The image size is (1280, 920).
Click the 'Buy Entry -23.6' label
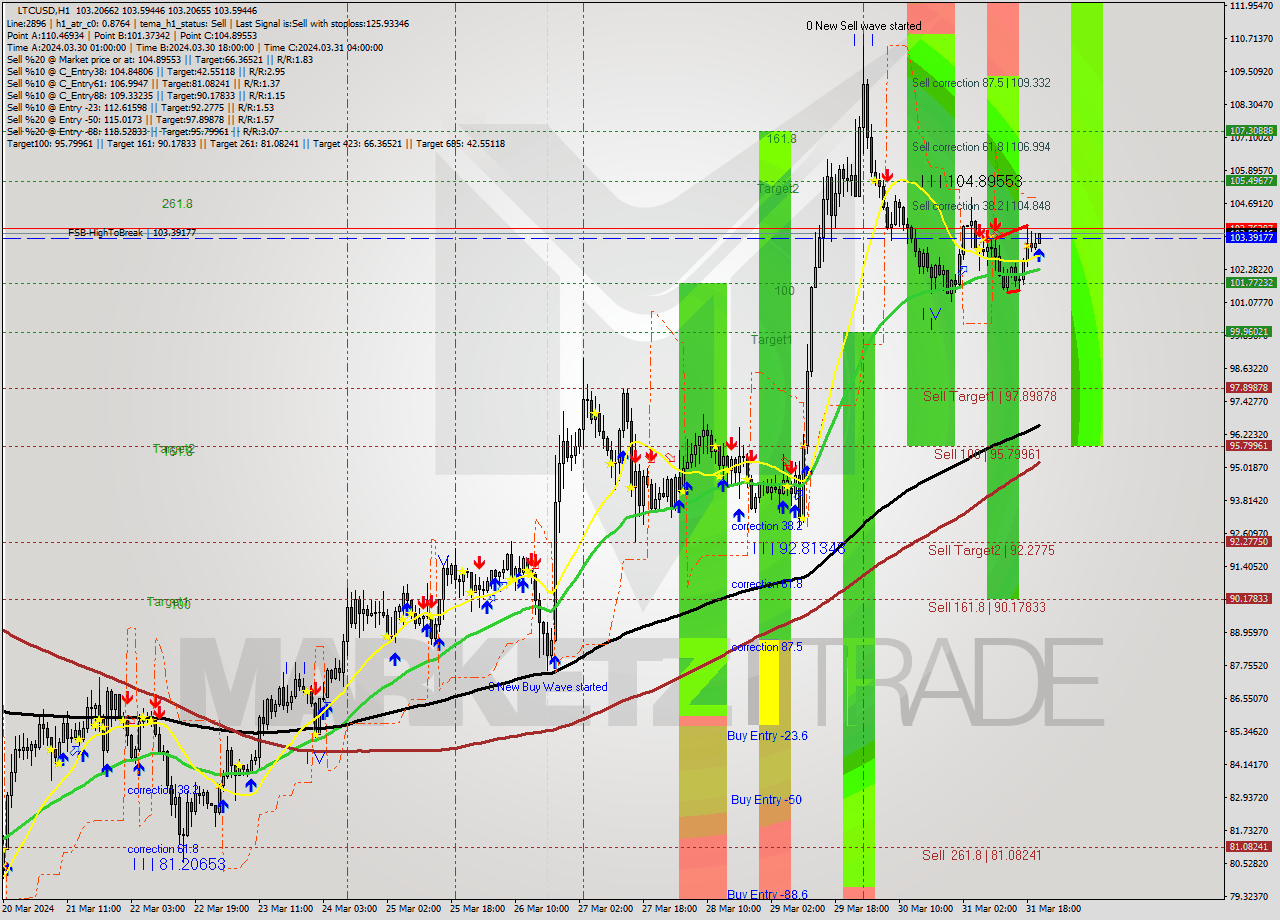[767, 735]
